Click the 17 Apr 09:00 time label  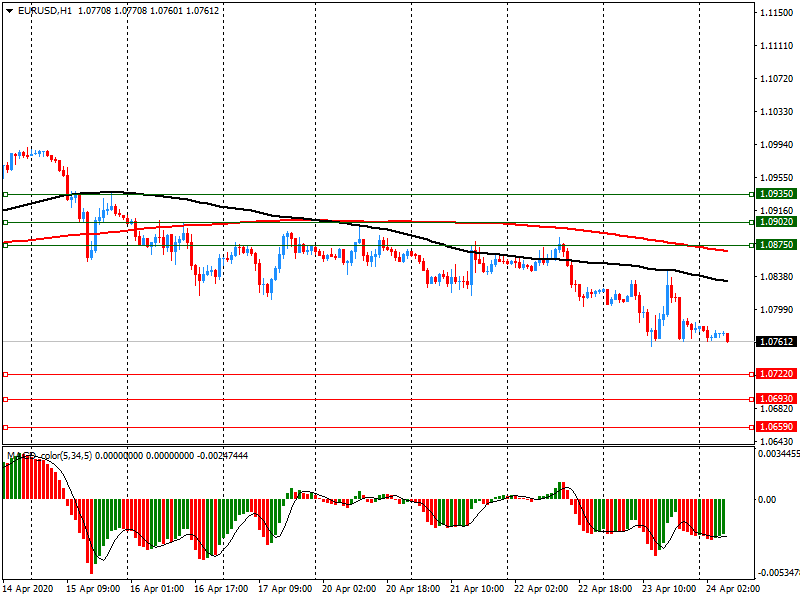coord(285,589)
